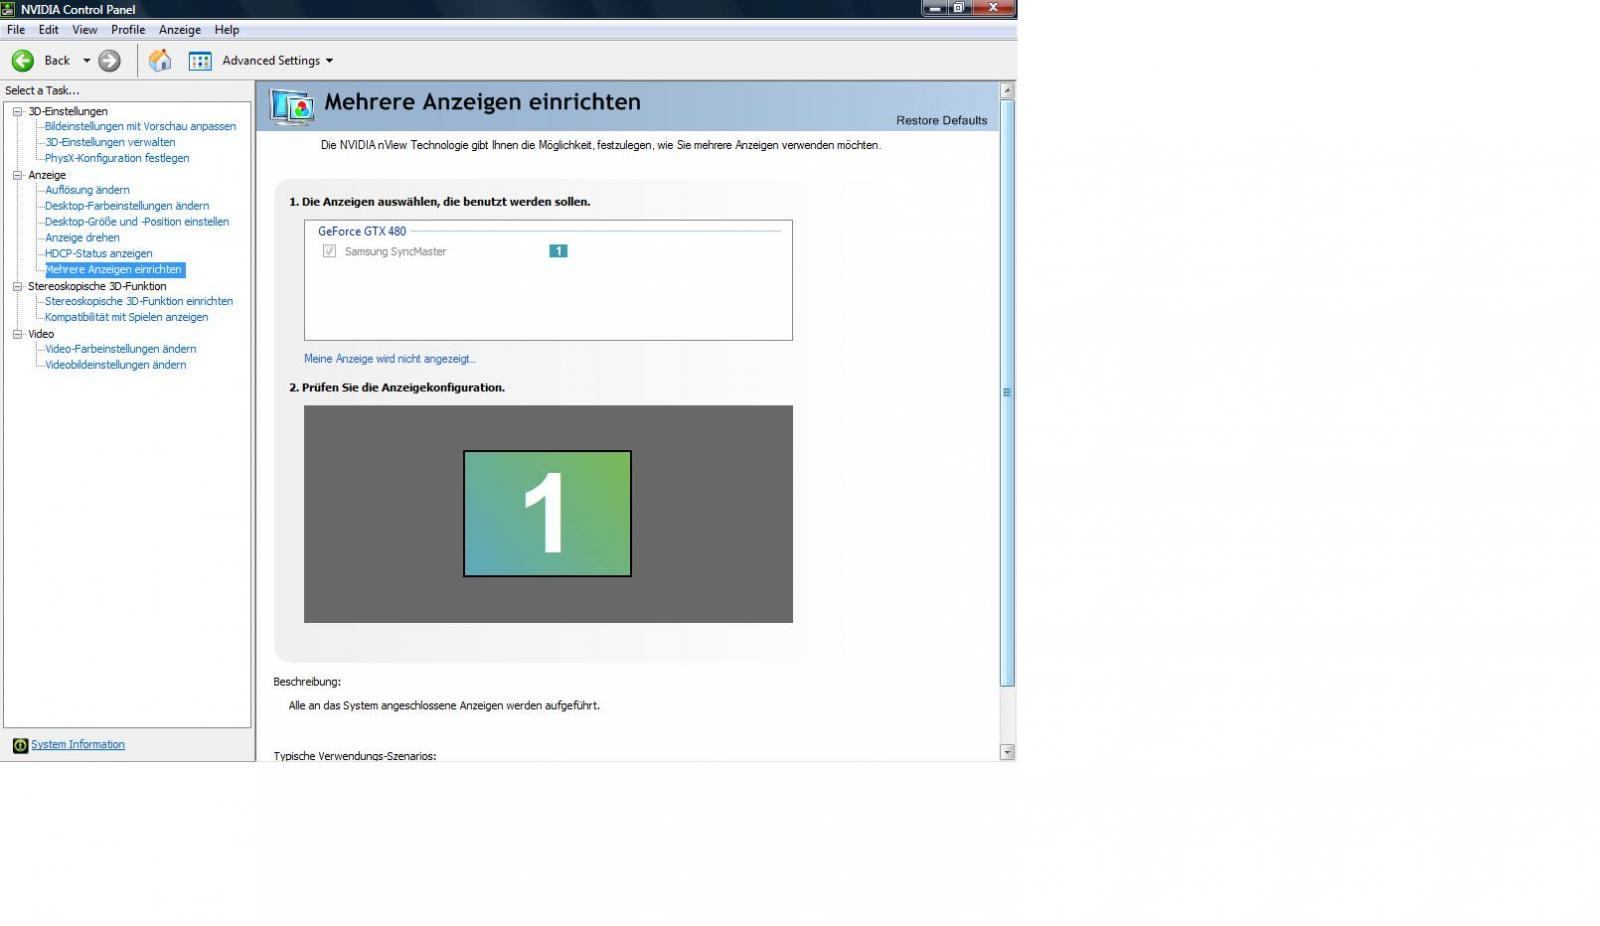The image size is (1600, 926).
Task: Open the Profile menu
Action: 128,30
